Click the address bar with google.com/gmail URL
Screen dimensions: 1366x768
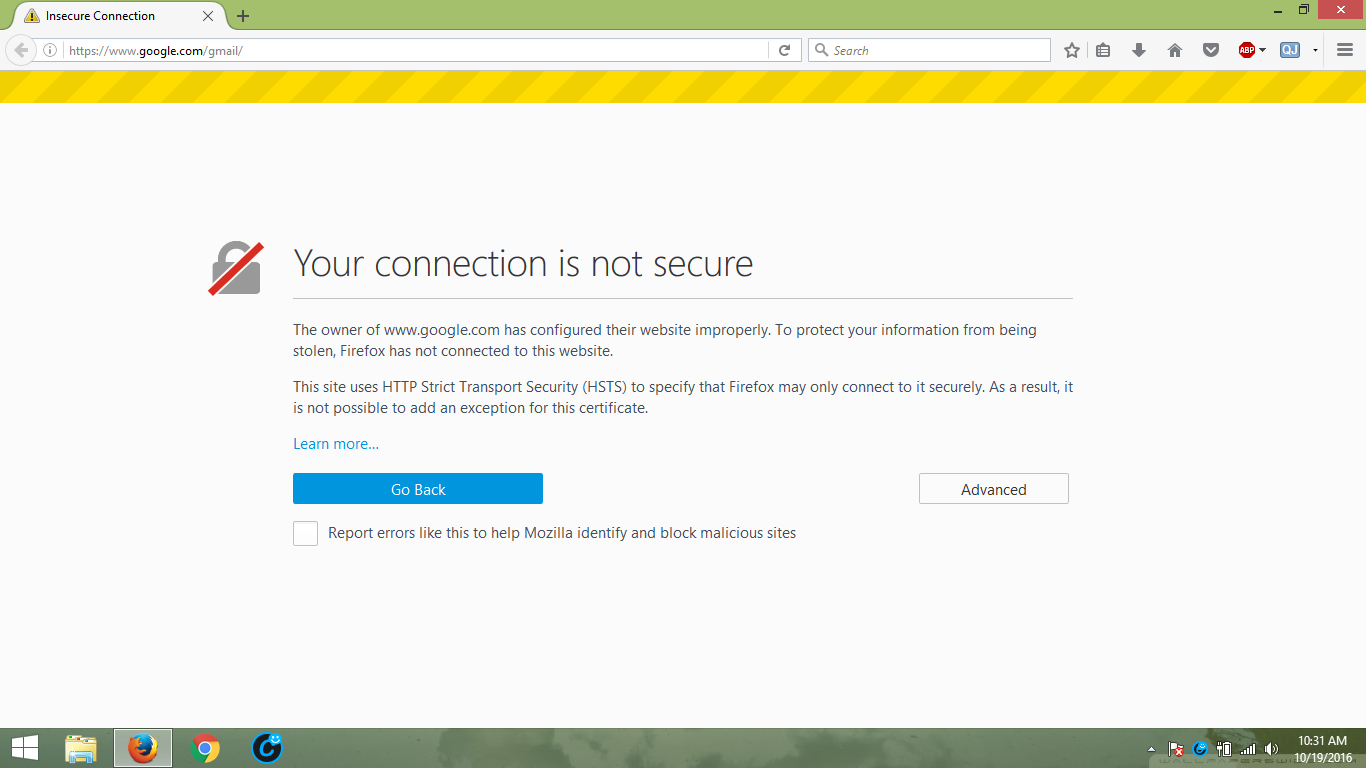(x=416, y=50)
